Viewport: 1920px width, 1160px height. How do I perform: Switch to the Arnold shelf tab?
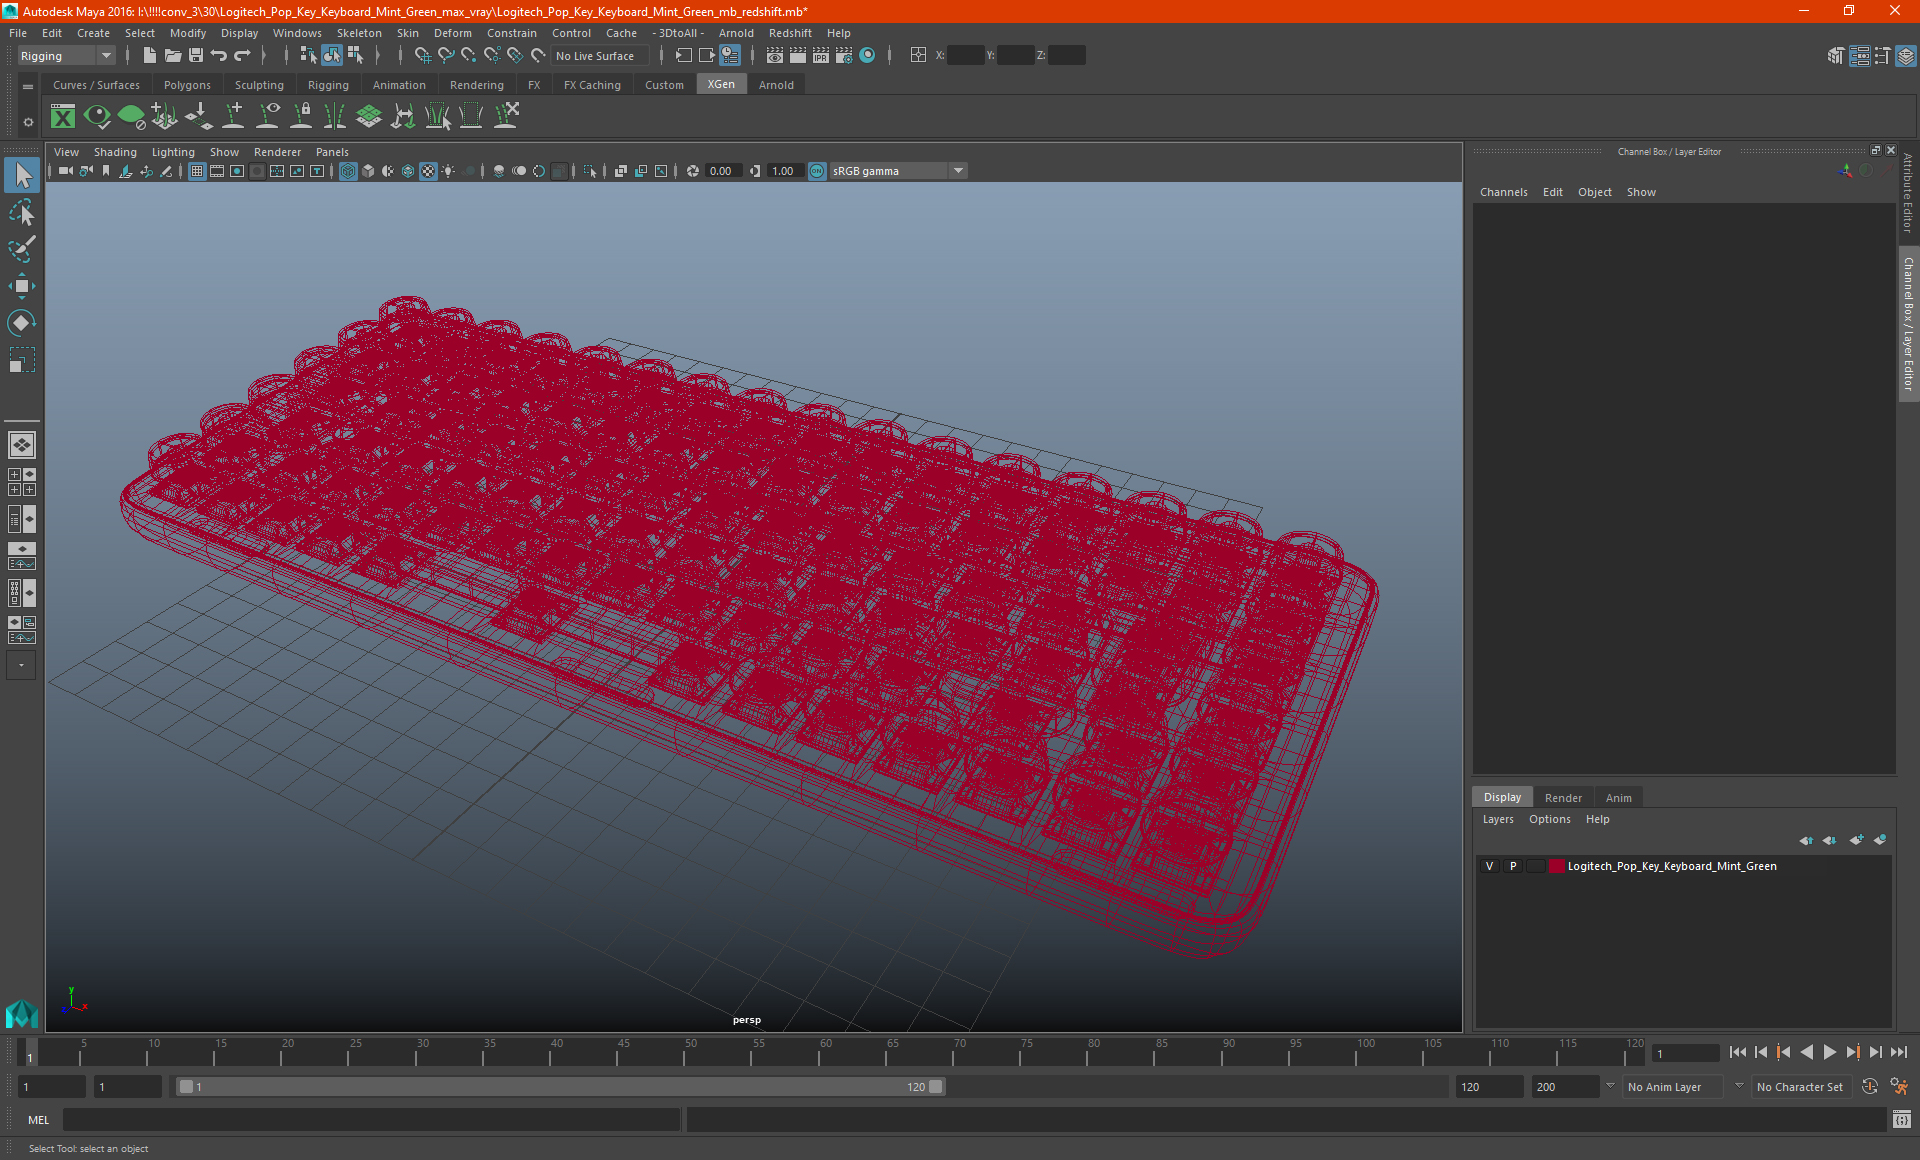(776, 85)
